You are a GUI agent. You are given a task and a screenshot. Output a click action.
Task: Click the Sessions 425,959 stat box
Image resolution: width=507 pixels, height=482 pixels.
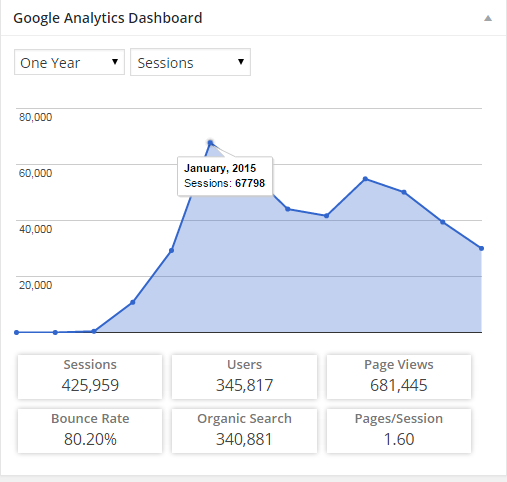pos(90,377)
